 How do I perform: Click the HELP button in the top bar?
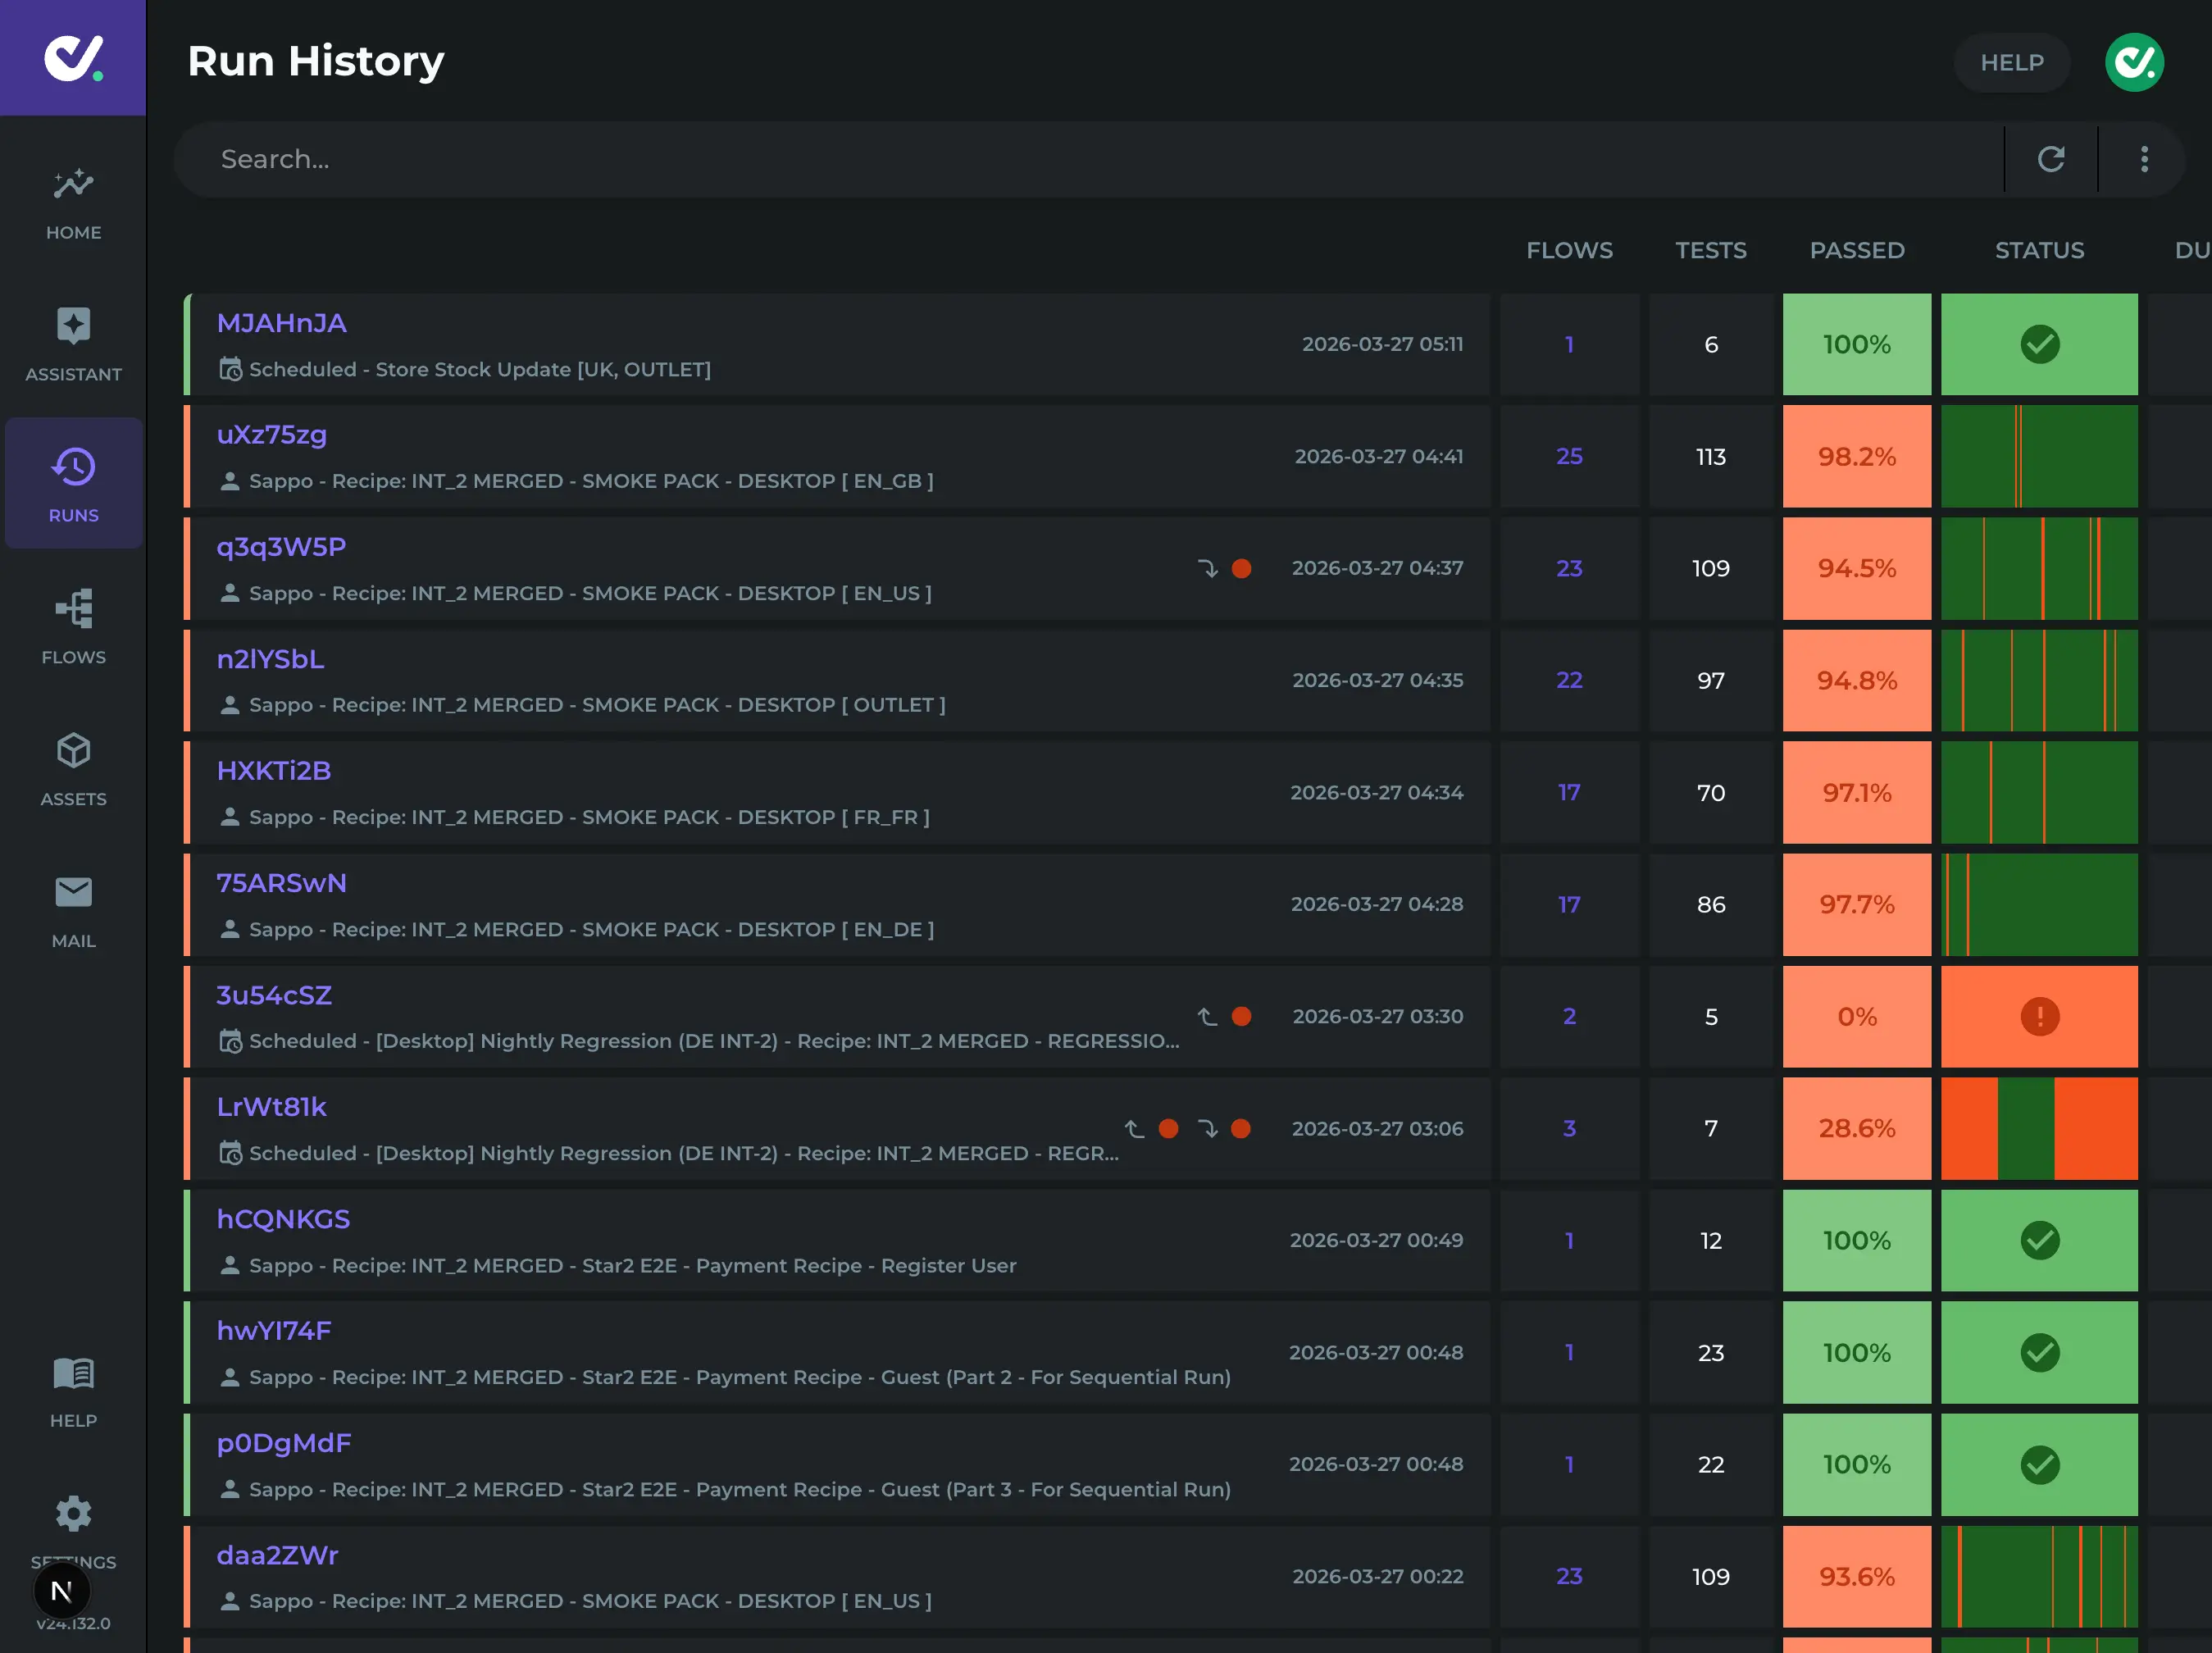coord(2012,62)
